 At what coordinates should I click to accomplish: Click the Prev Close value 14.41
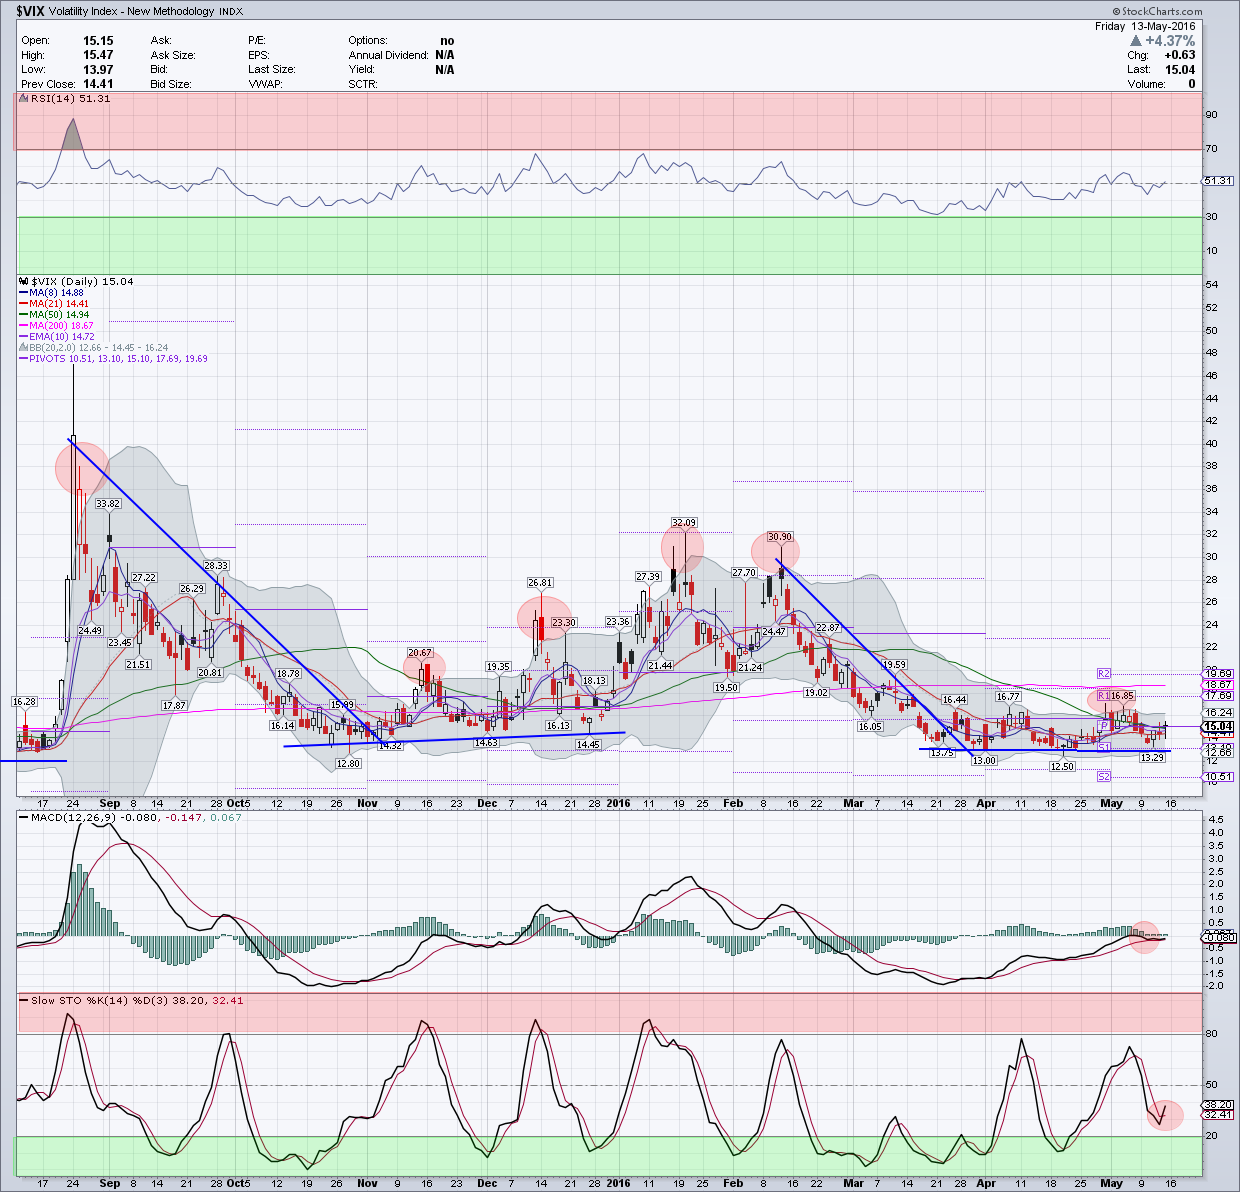click(98, 84)
